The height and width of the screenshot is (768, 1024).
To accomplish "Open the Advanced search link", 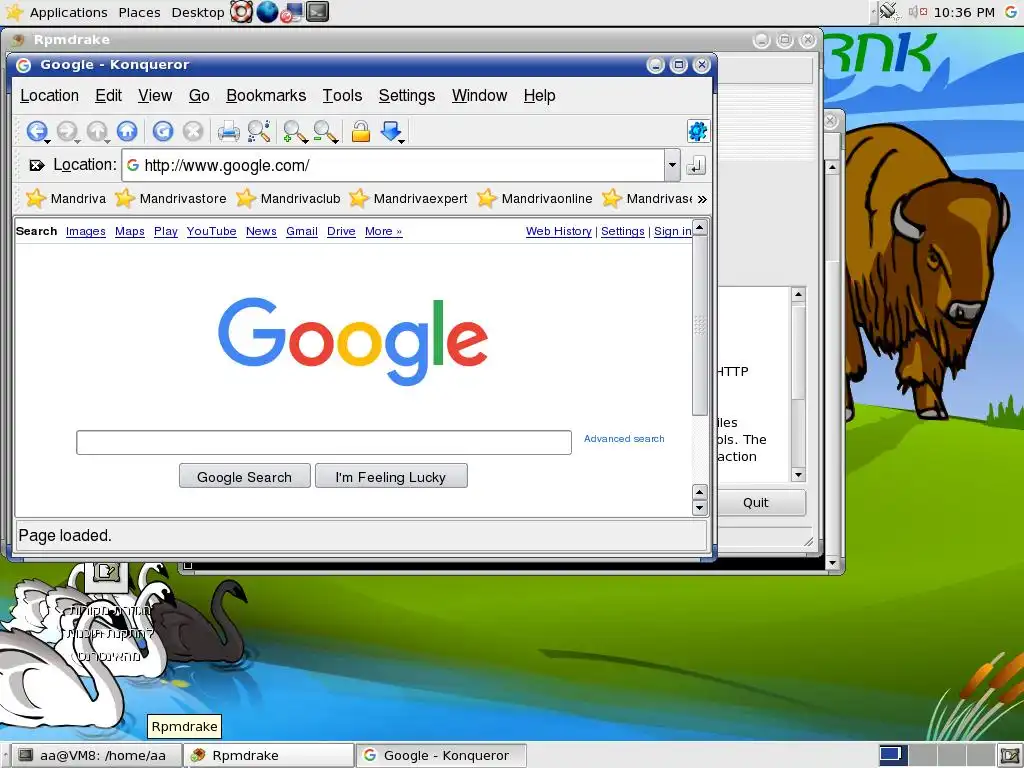I will [x=624, y=439].
